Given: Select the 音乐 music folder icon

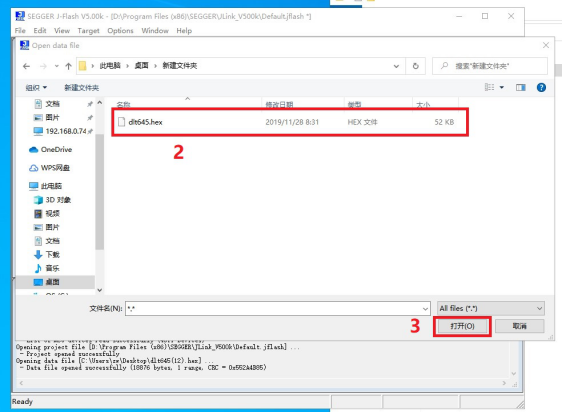Looking at the screenshot, I should (38, 268).
